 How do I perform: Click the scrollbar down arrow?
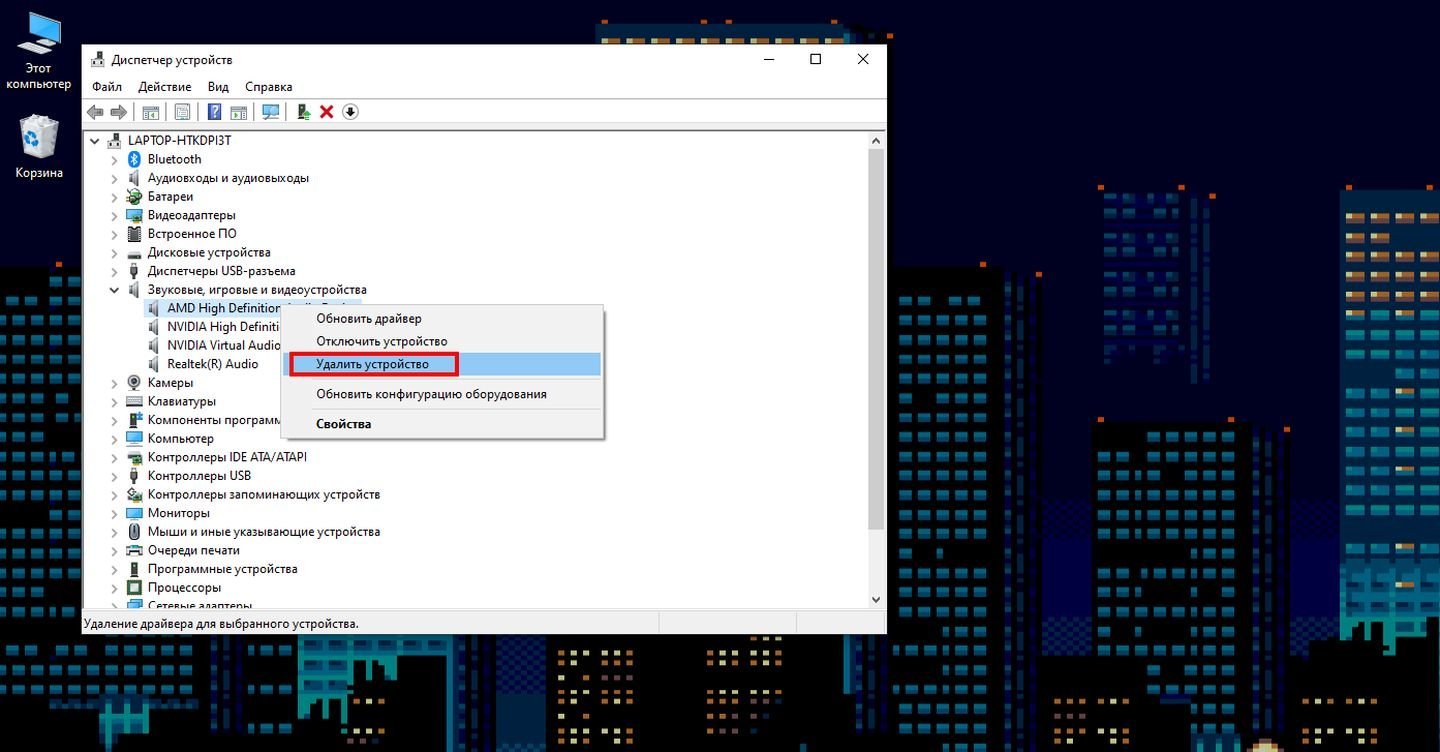[x=876, y=599]
